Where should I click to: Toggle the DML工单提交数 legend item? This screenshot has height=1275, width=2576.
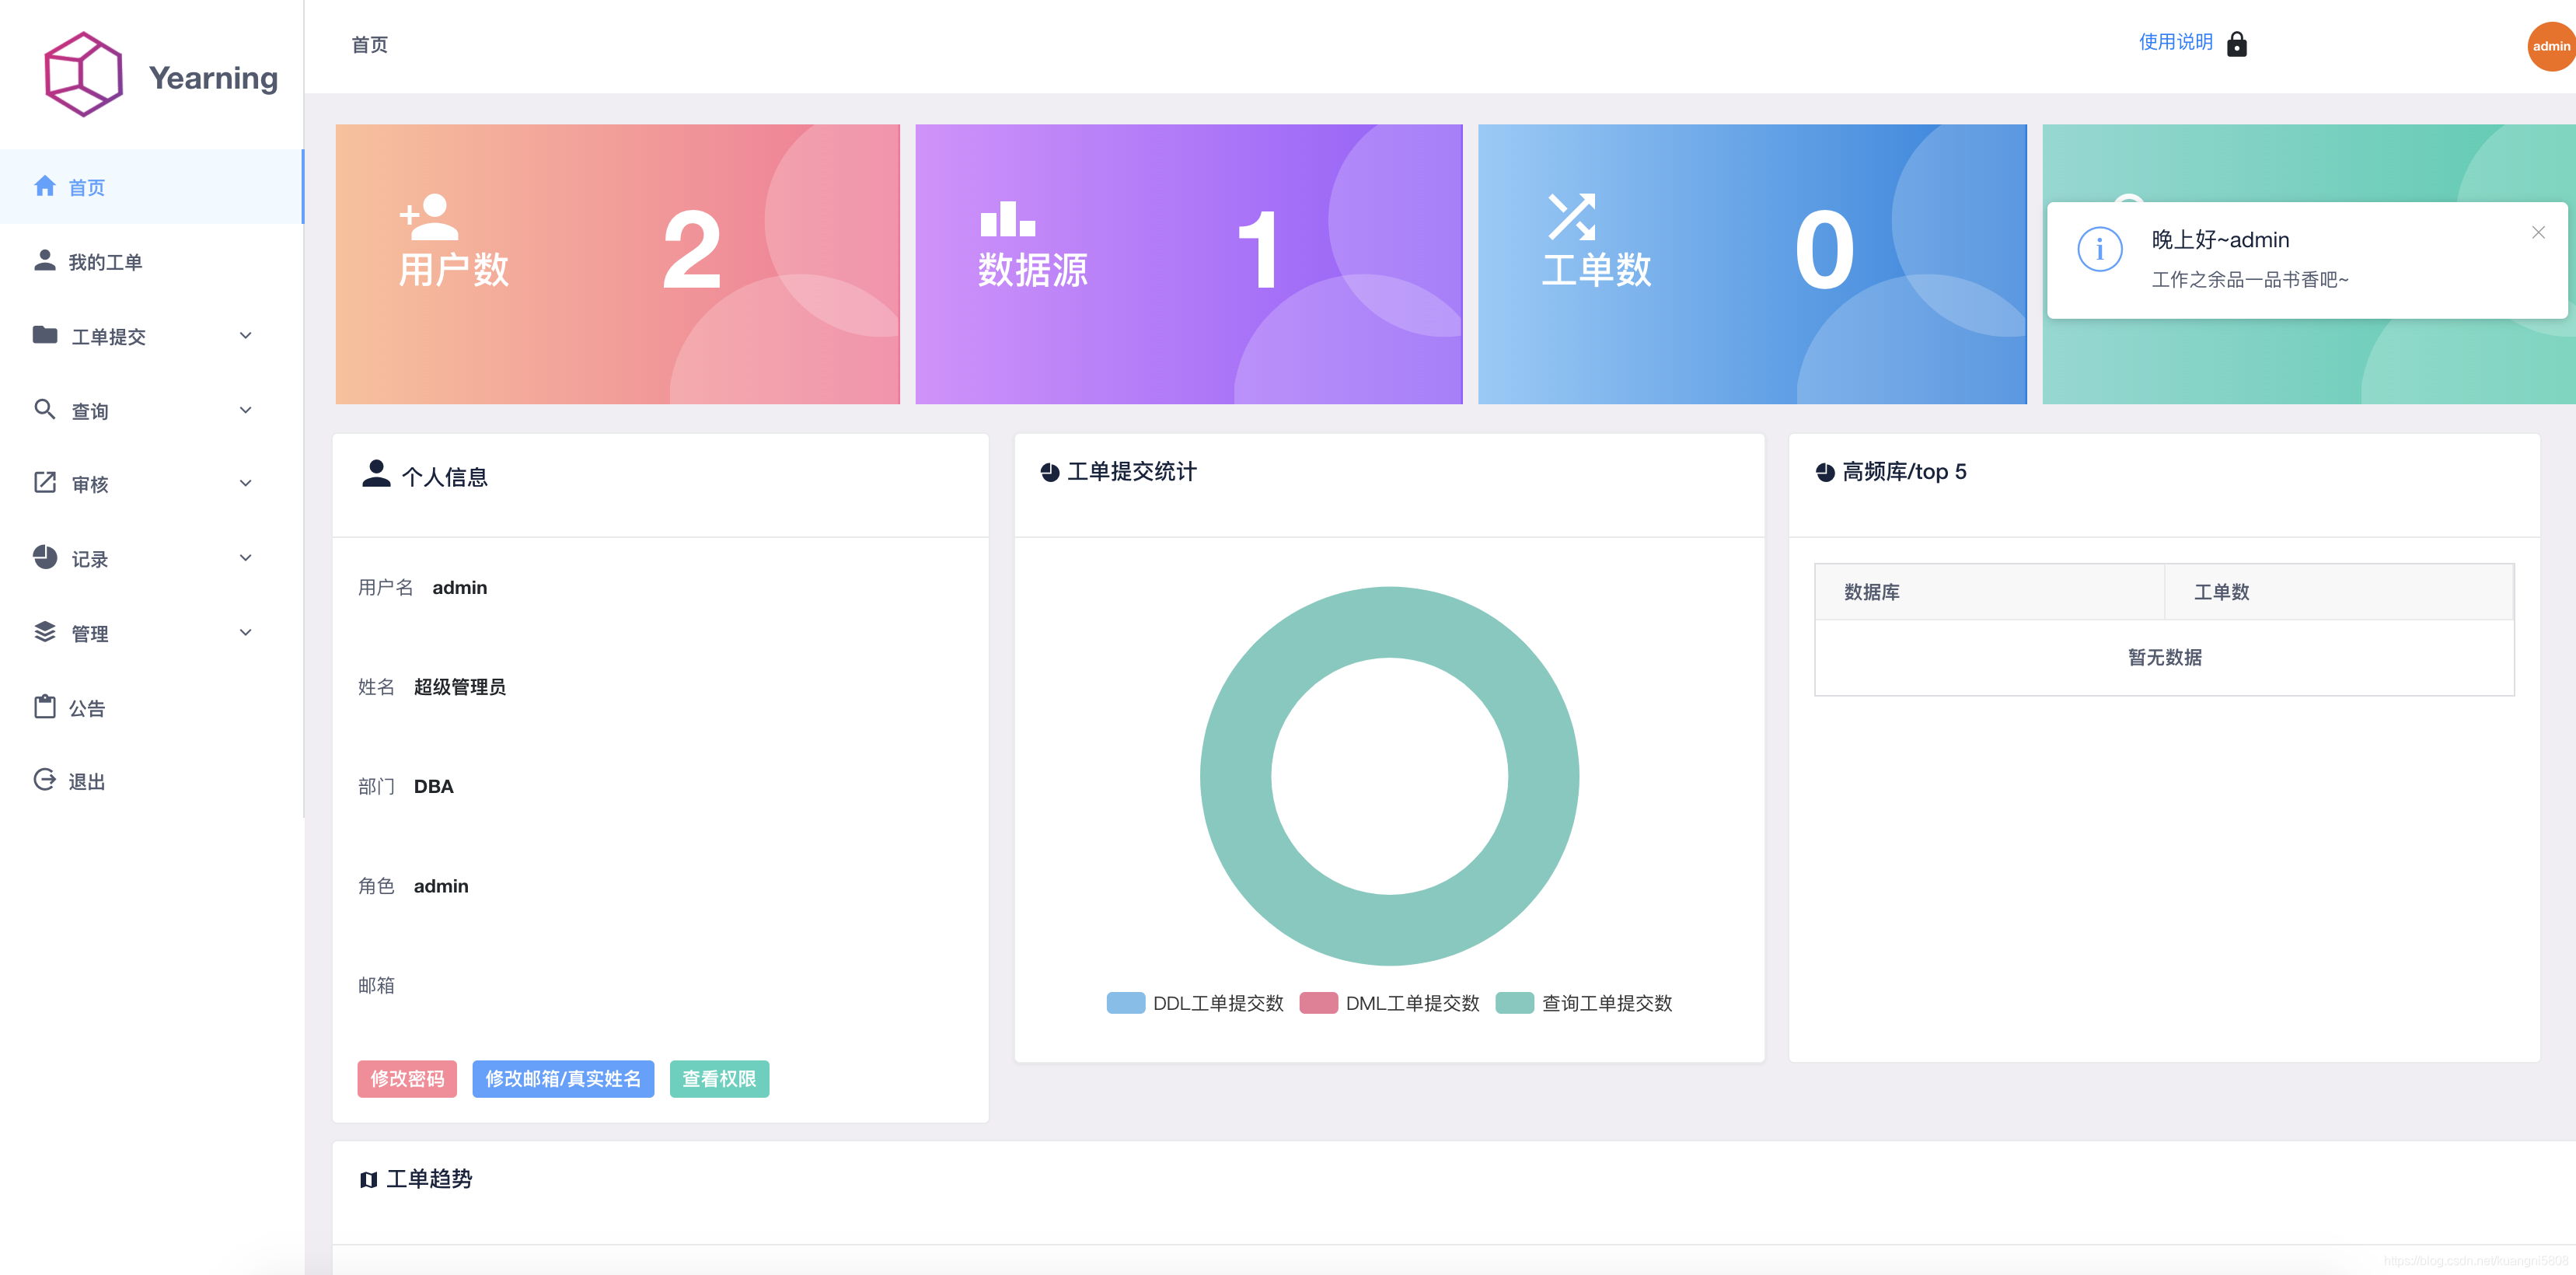(1390, 1003)
